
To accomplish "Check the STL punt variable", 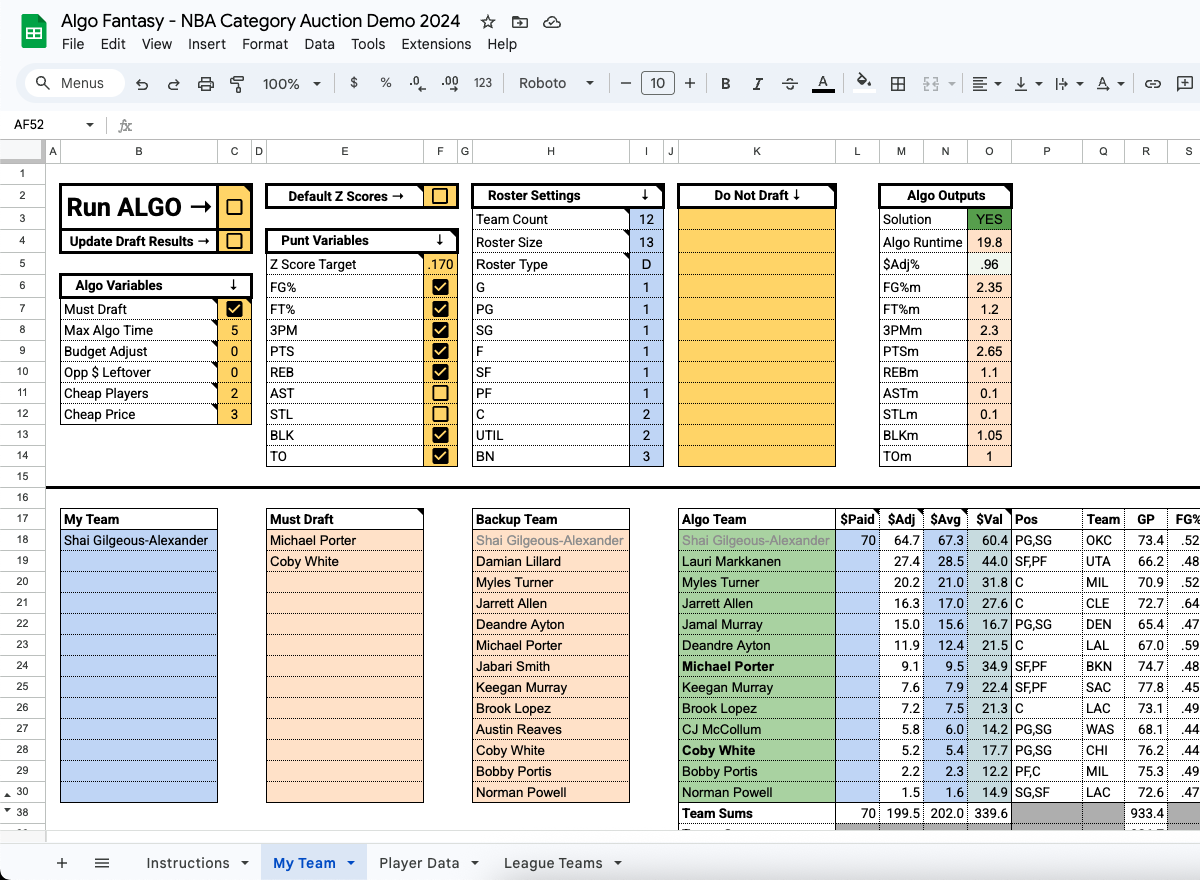I will [x=439, y=414].
